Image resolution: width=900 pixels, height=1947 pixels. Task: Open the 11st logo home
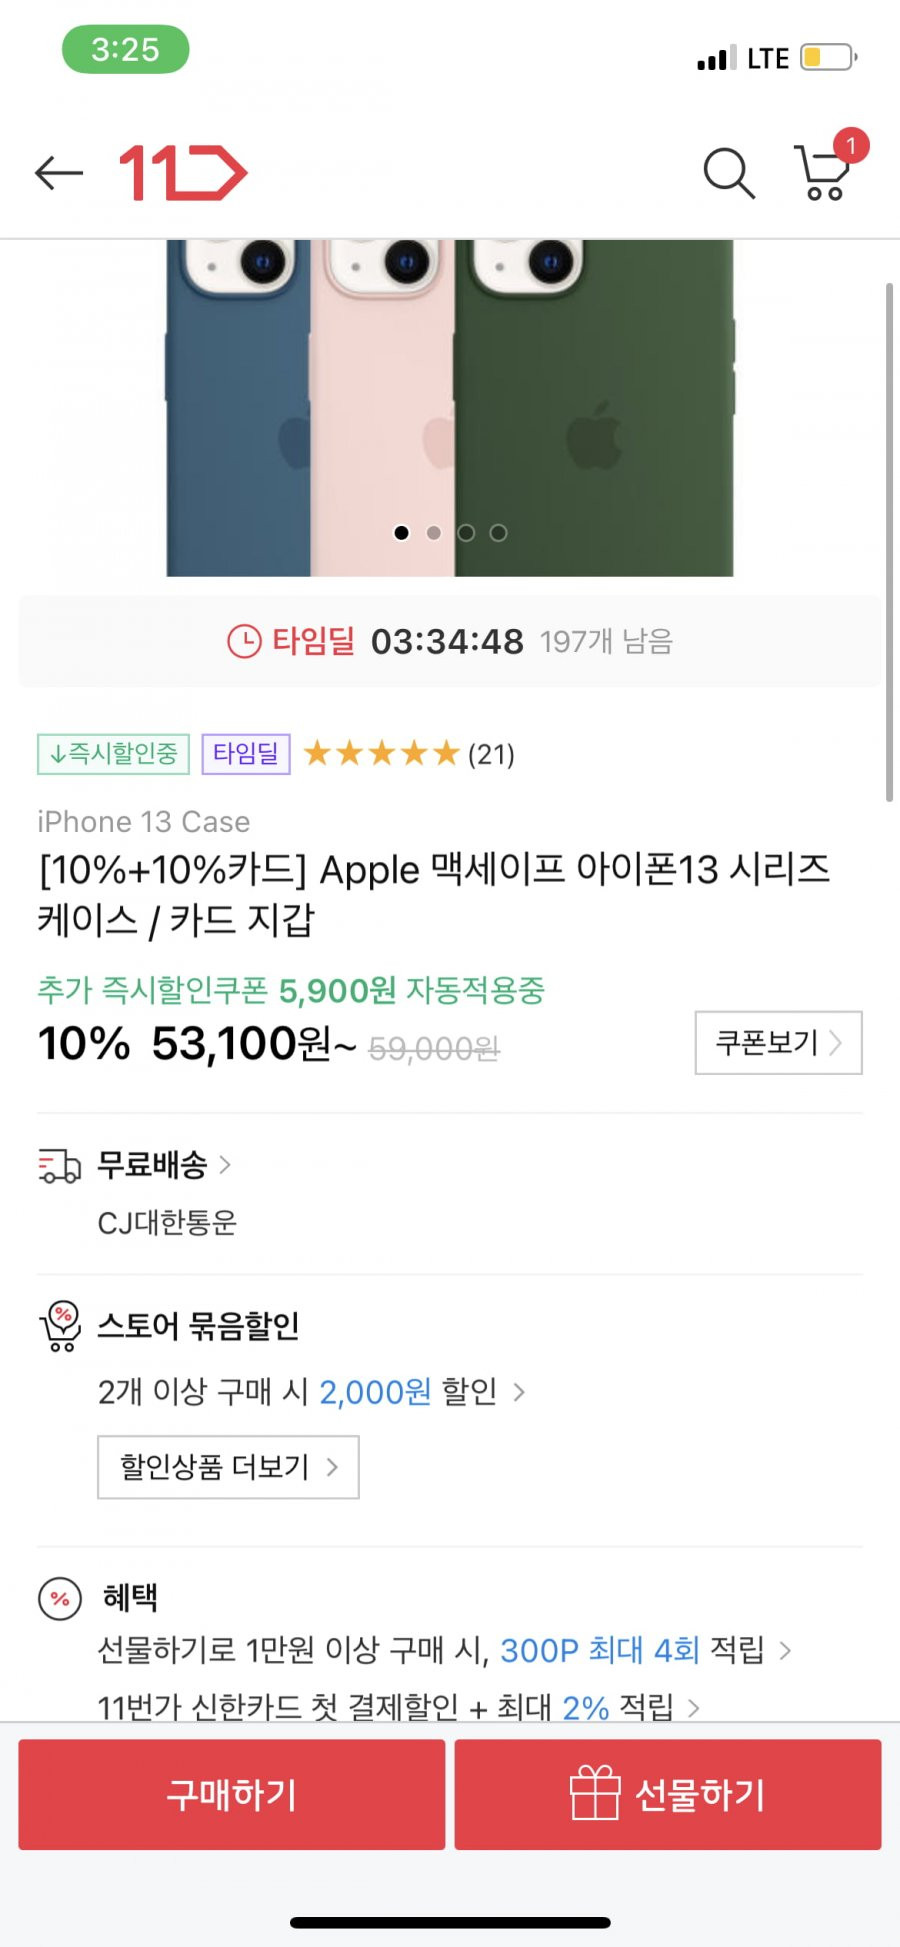pyautogui.click(x=183, y=173)
